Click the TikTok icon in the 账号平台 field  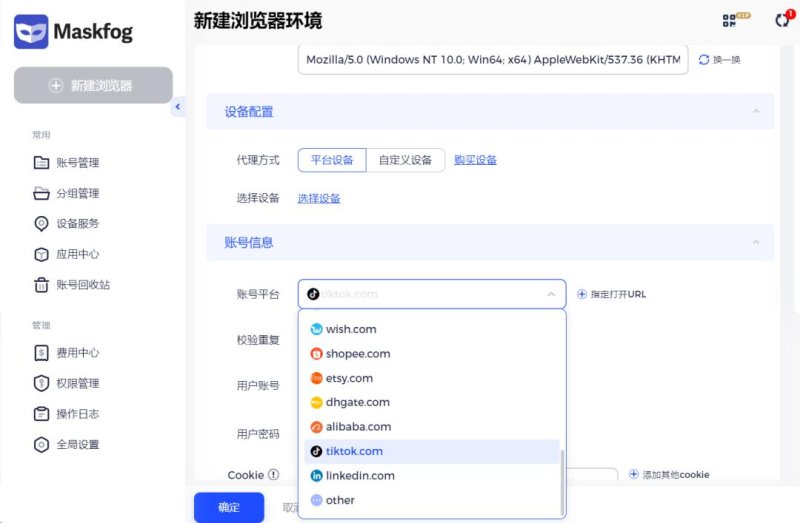[x=313, y=294]
